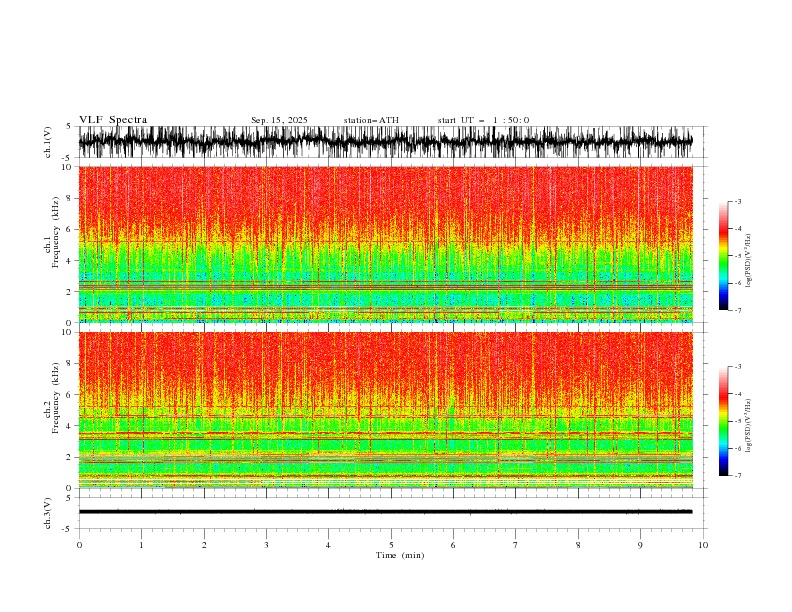Click the "-7" label on lower colorbar
Viewport: 792px width, 612px height.
point(737,476)
